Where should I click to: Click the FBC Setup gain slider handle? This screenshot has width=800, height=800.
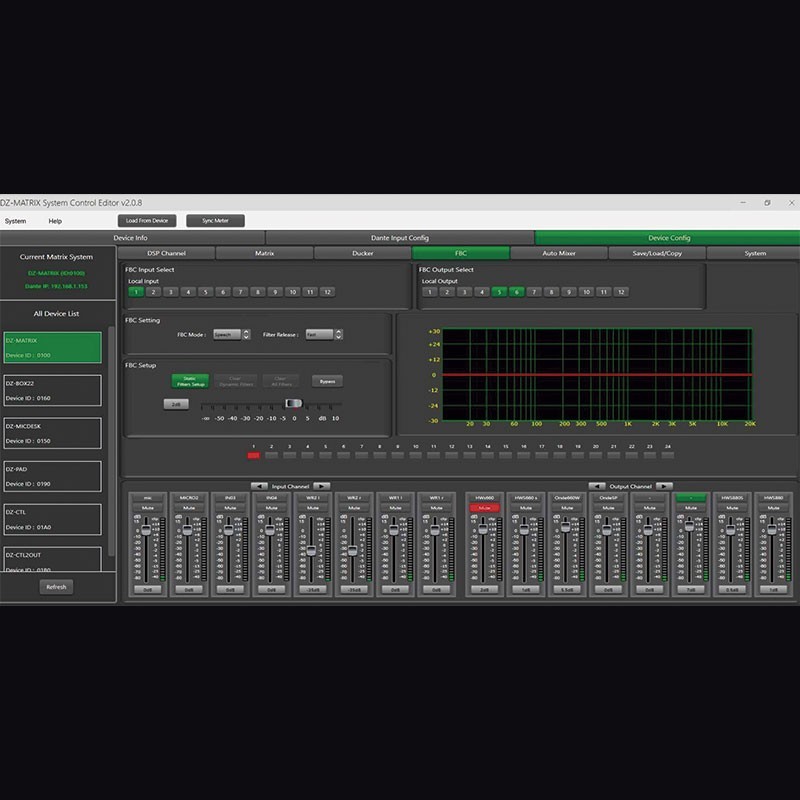293,403
